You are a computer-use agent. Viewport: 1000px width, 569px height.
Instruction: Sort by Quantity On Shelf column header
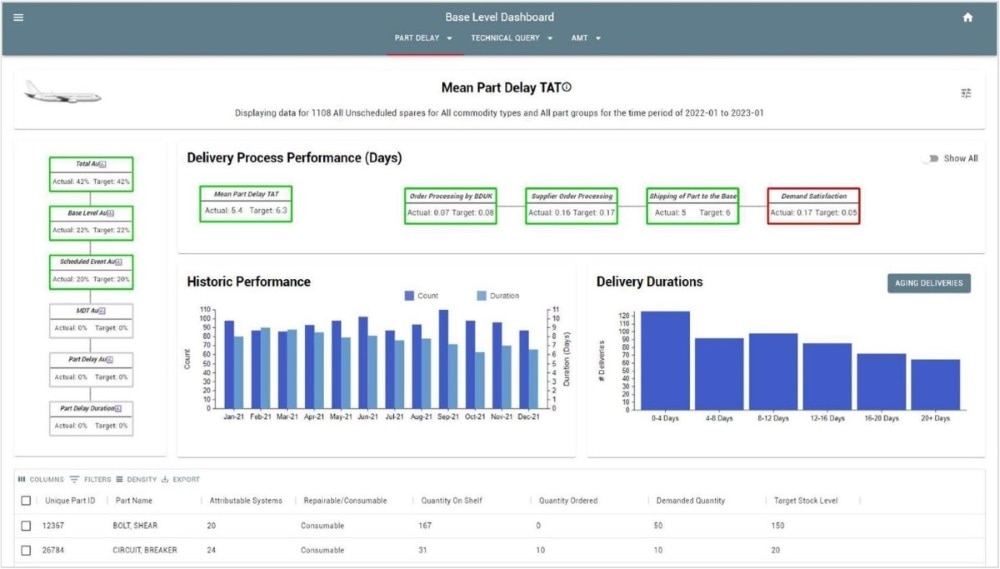(452, 501)
